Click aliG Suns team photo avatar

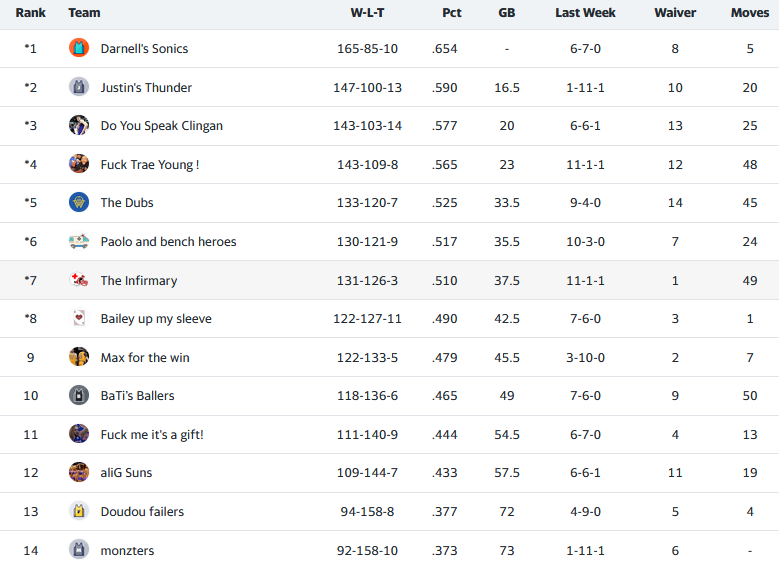79,473
